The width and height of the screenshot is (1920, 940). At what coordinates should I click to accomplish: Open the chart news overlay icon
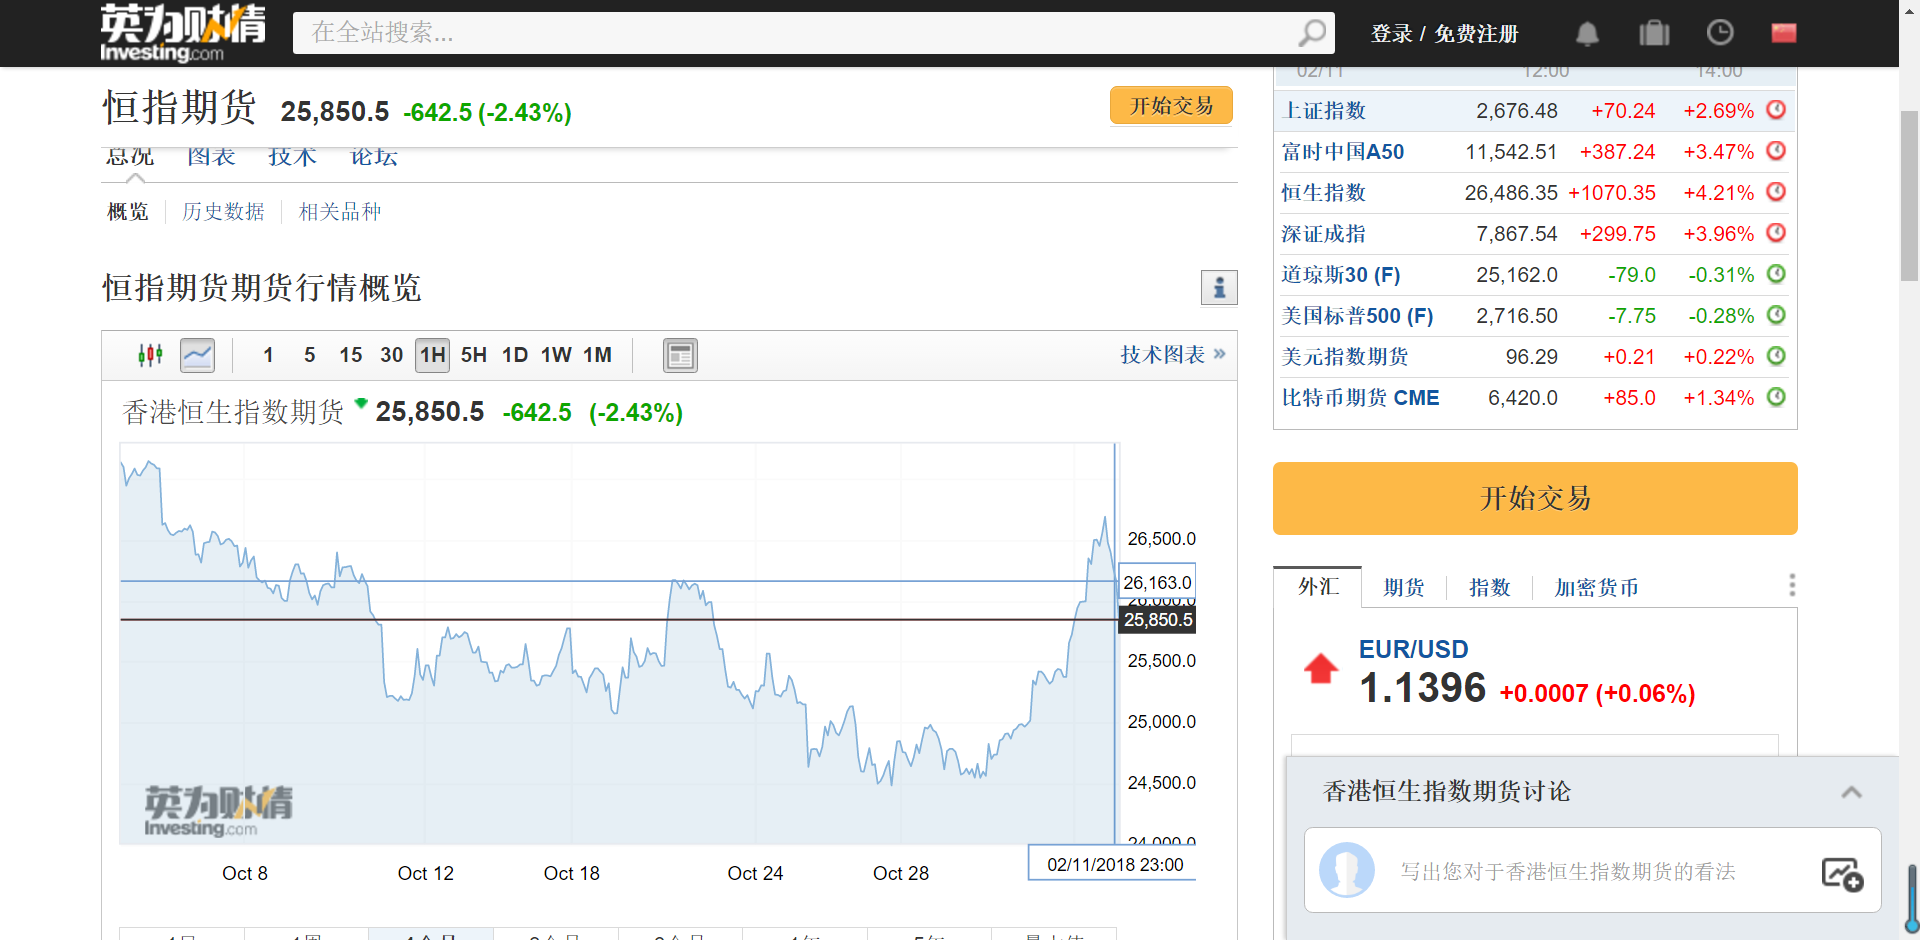(680, 355)
